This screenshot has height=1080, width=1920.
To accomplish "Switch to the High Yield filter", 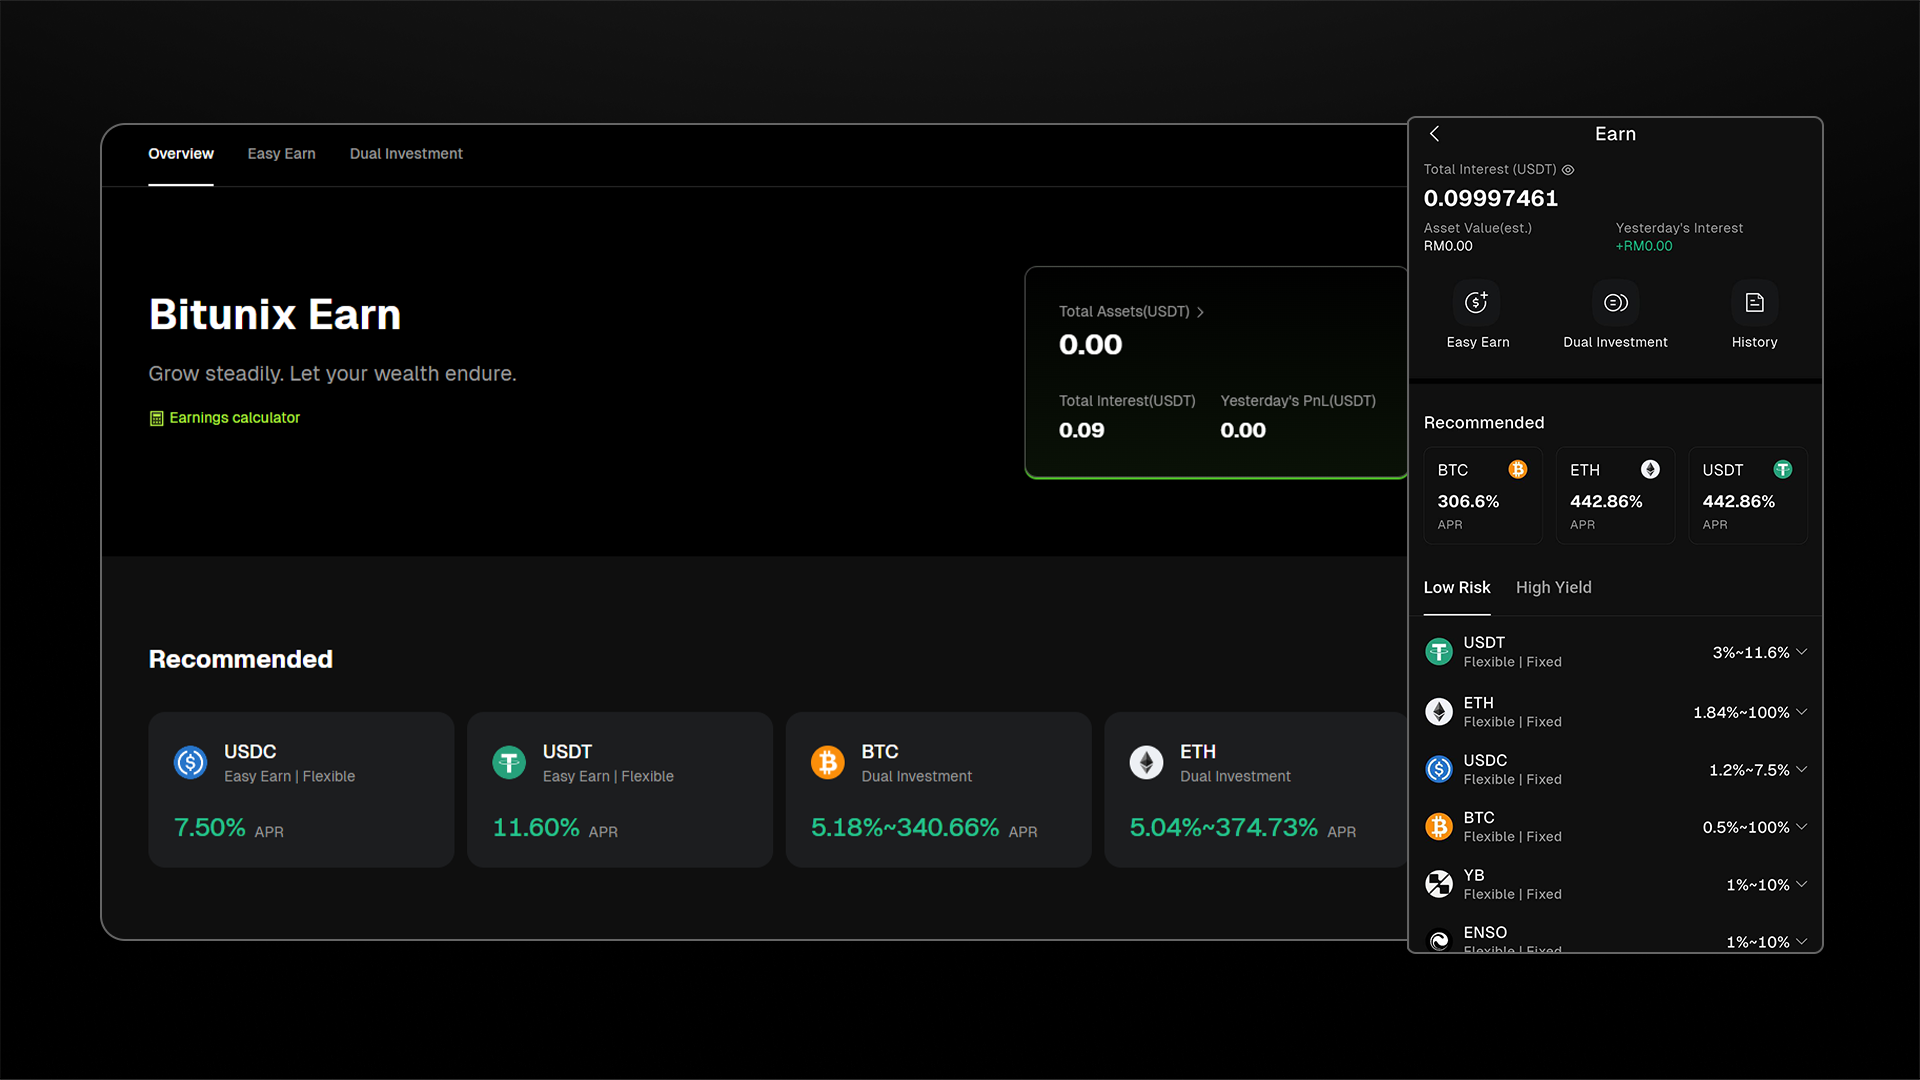I will click(1553, 588).
